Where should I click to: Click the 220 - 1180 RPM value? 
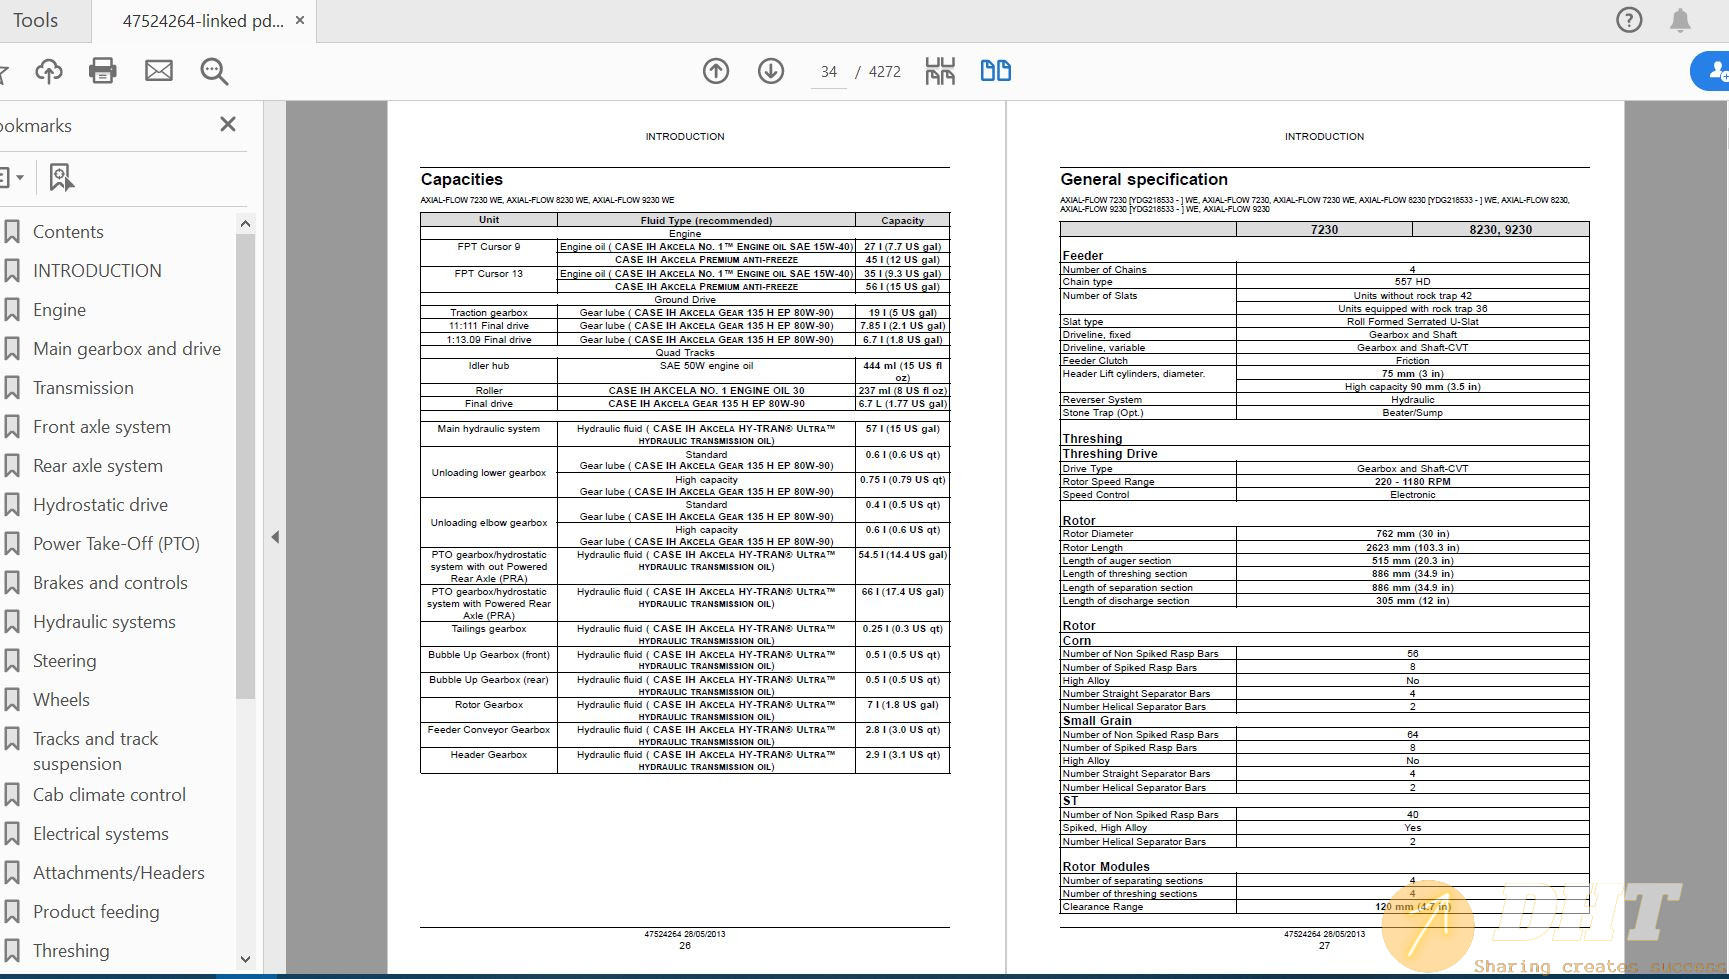1412,482
